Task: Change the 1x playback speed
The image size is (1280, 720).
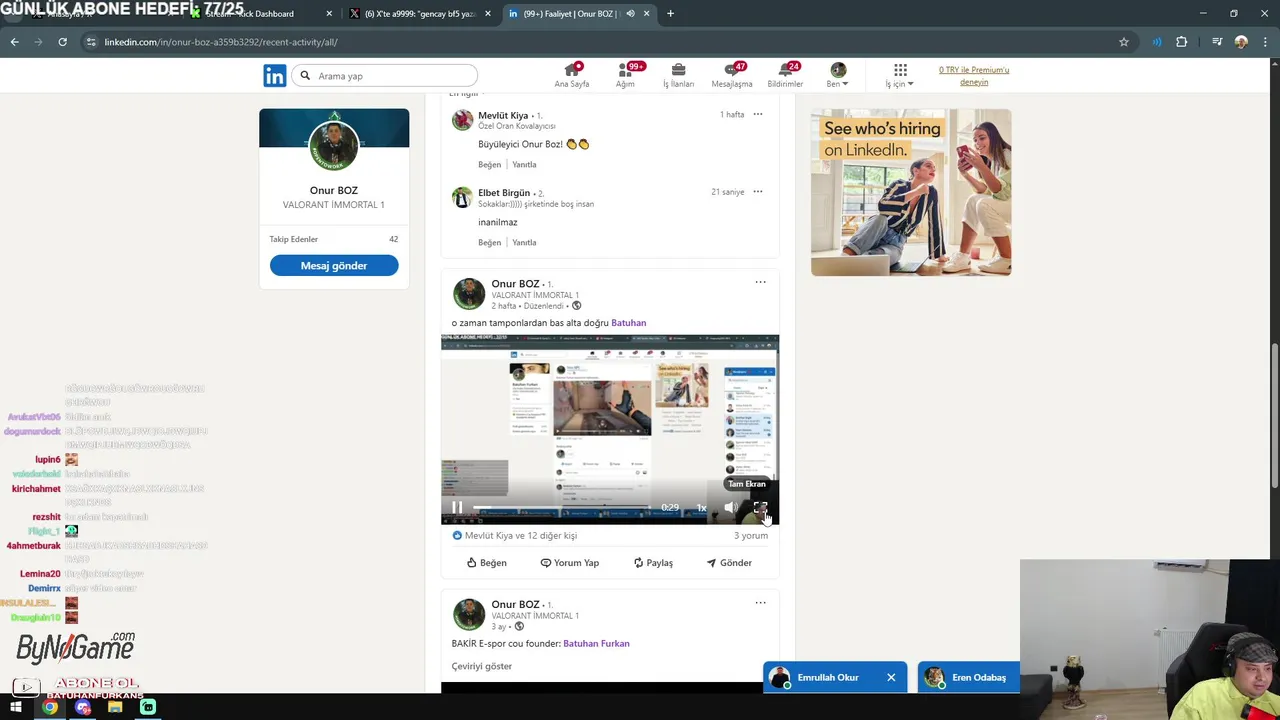Action: [x=701, y=508]
